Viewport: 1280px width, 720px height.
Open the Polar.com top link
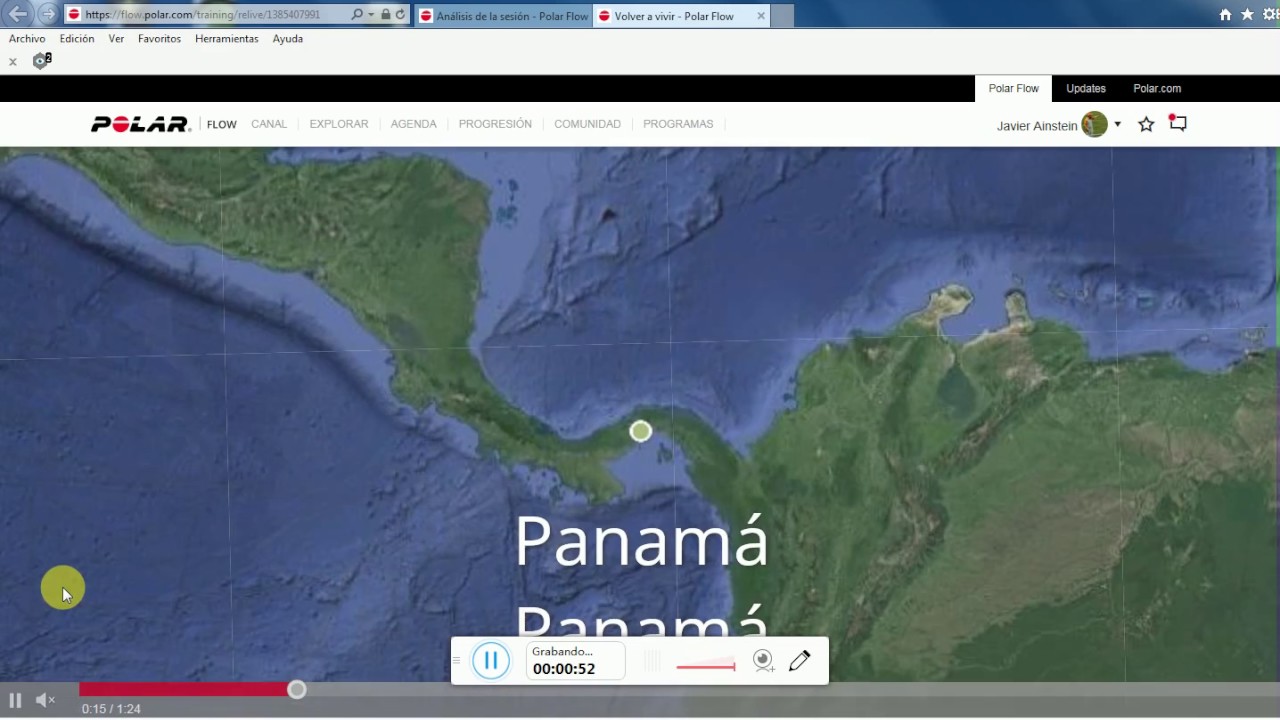pos(1157,88)
